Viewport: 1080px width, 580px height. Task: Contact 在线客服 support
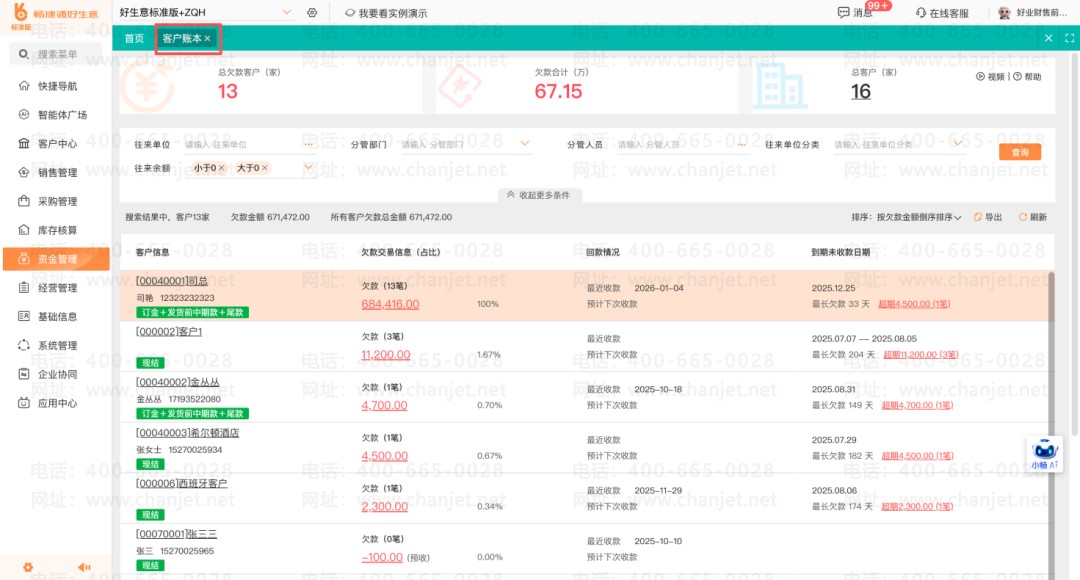[x=942, y=13]
